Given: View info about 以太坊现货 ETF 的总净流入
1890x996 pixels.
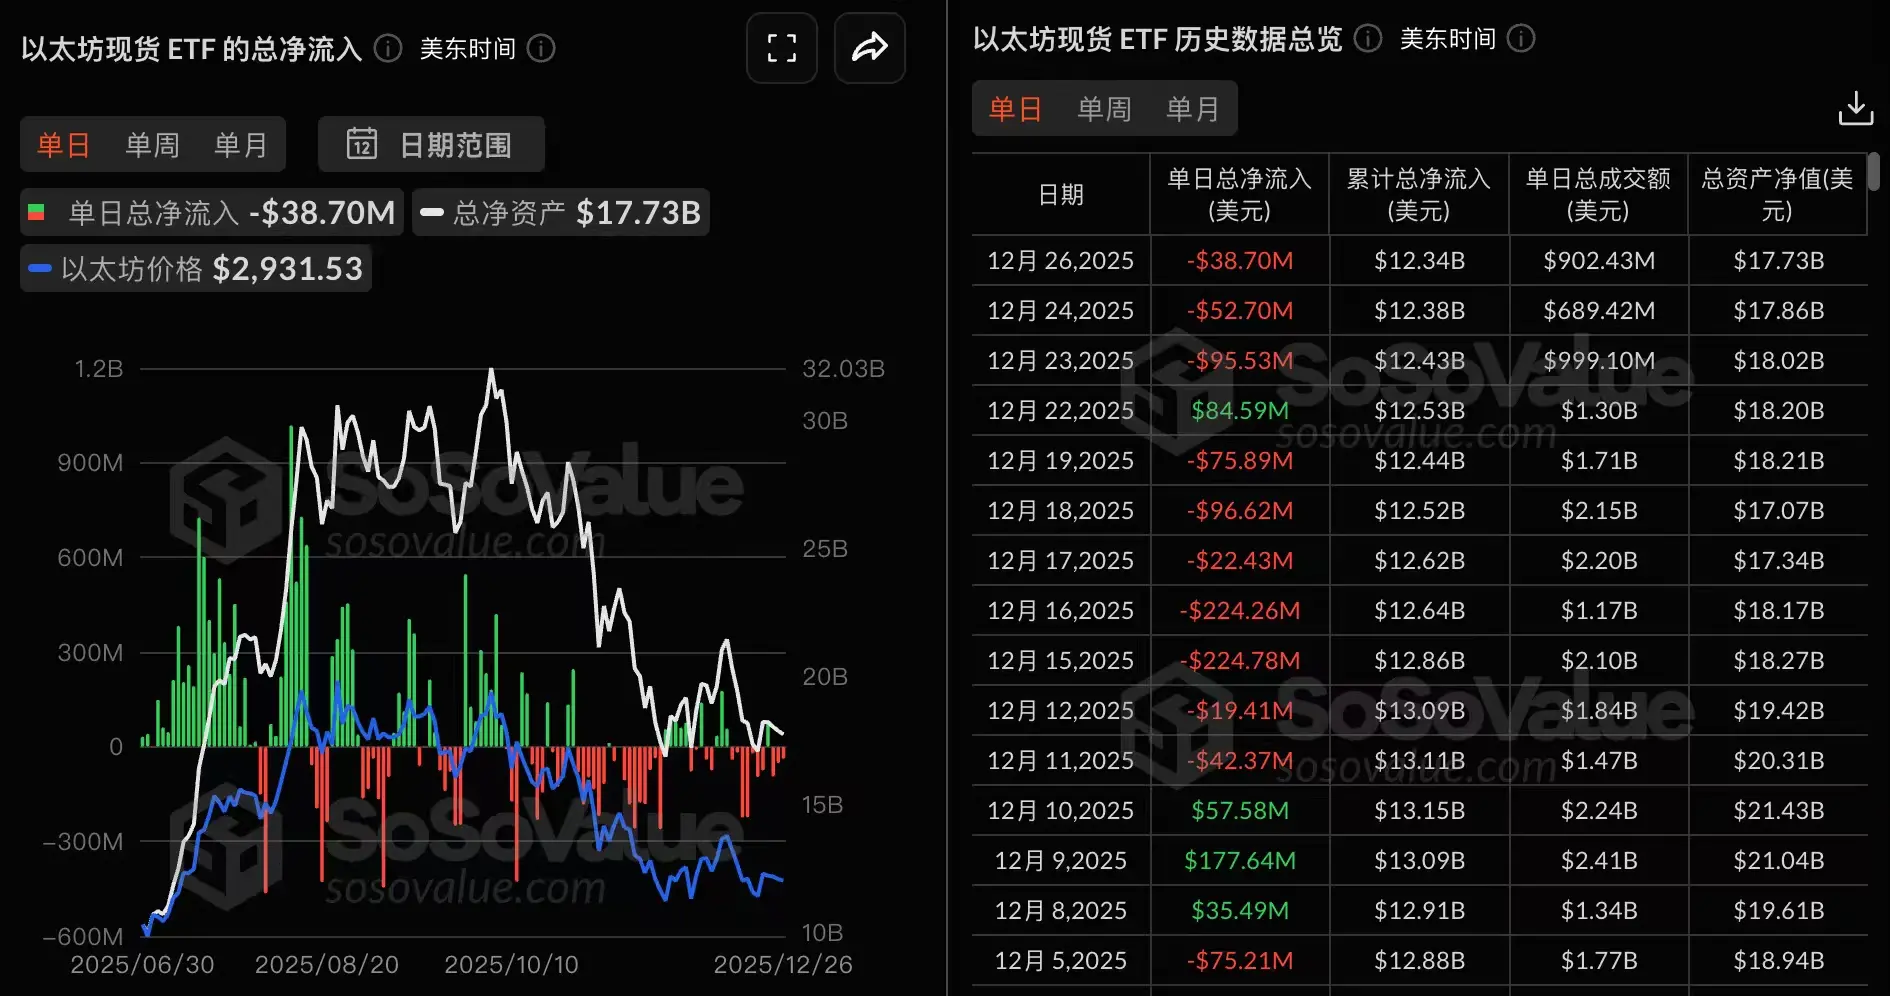Looking at the screenshot, I should 387,47.
